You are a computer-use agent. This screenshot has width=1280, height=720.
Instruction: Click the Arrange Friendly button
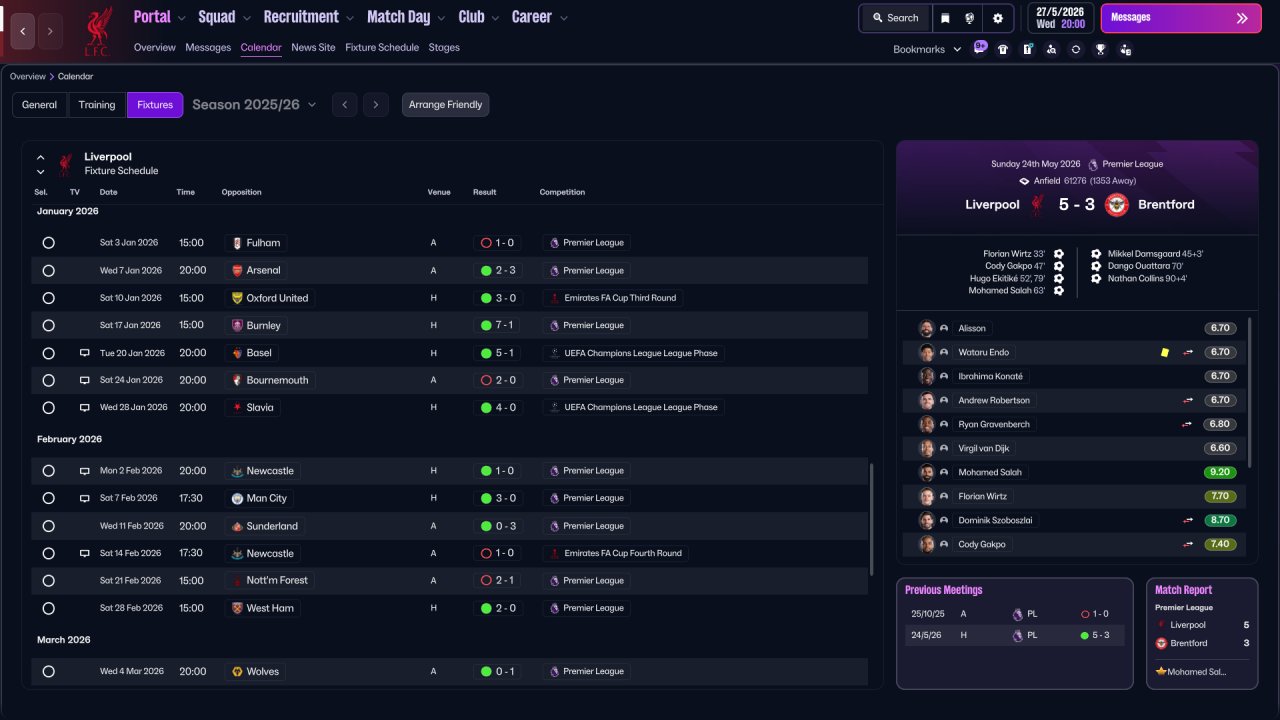click(445, 105)
